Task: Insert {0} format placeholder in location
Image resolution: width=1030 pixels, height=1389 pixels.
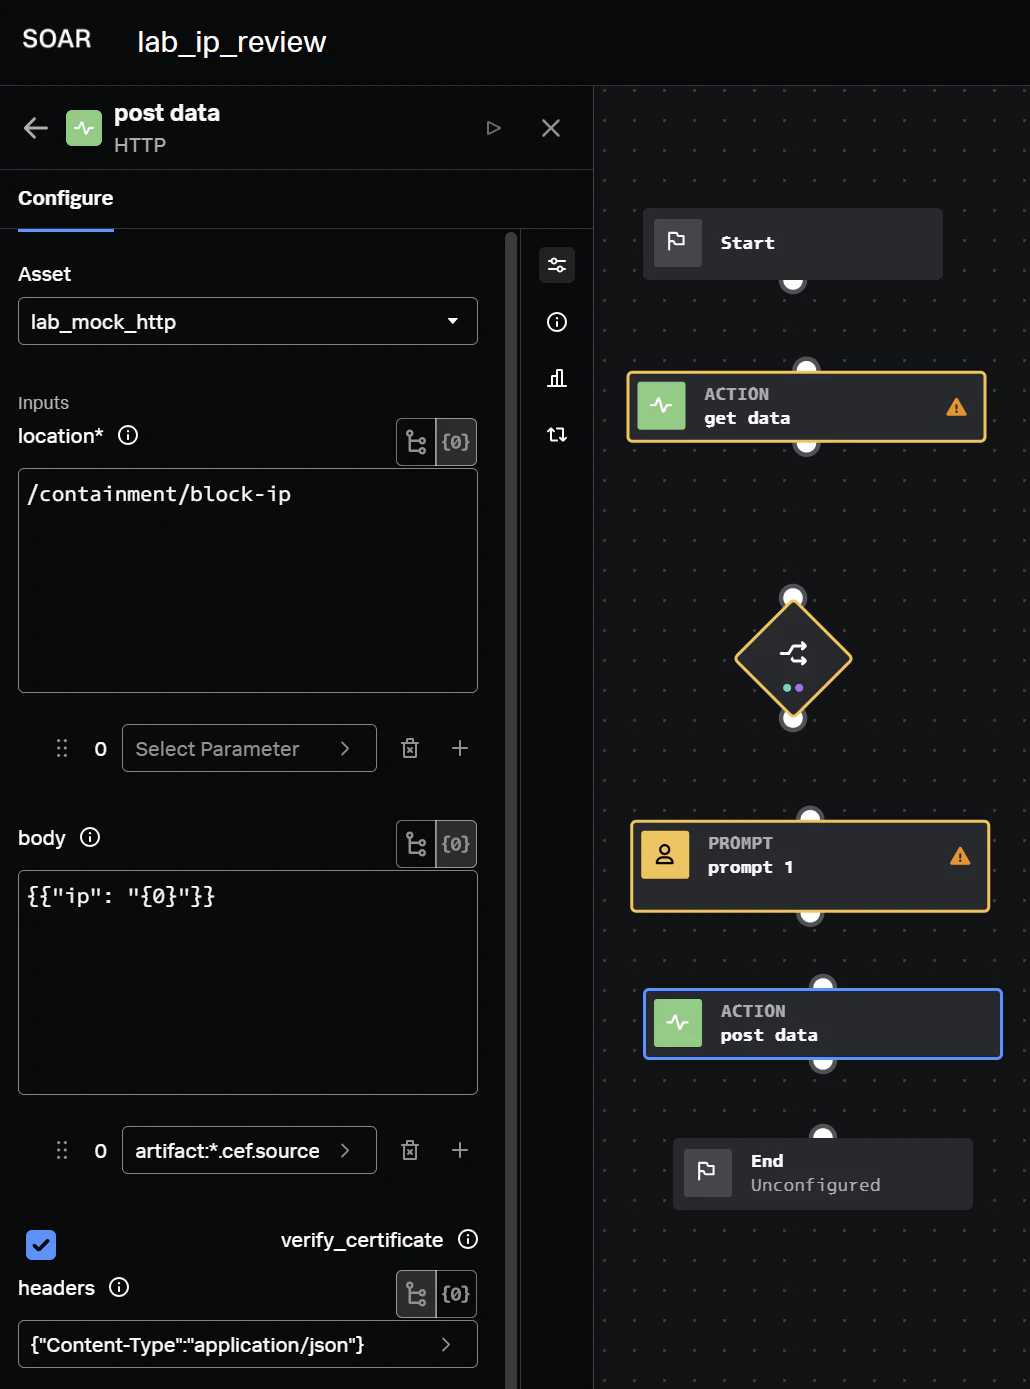Action: coord(456,442)
